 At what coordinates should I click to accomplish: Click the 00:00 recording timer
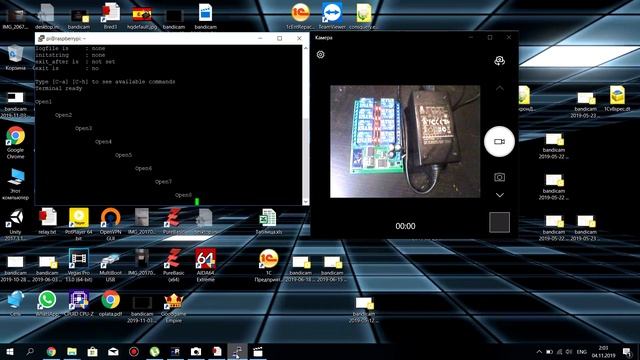click(405, 226)
